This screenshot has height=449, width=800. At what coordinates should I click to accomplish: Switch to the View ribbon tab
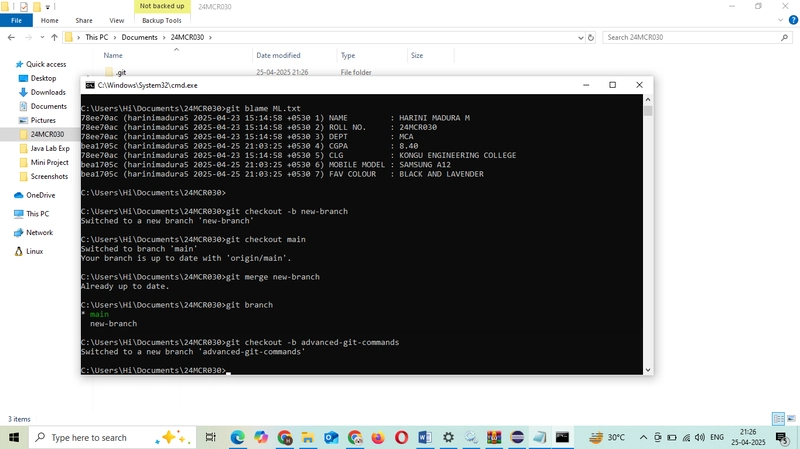[x=116, y=20]
